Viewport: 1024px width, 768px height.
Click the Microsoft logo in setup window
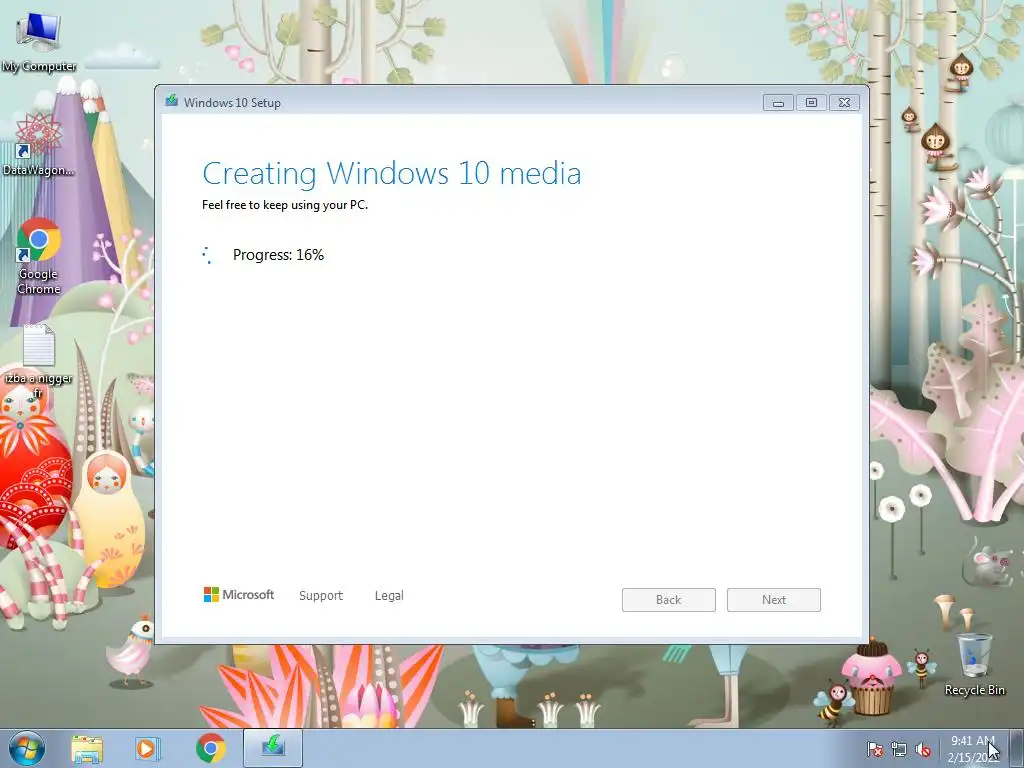coord(238,595)
